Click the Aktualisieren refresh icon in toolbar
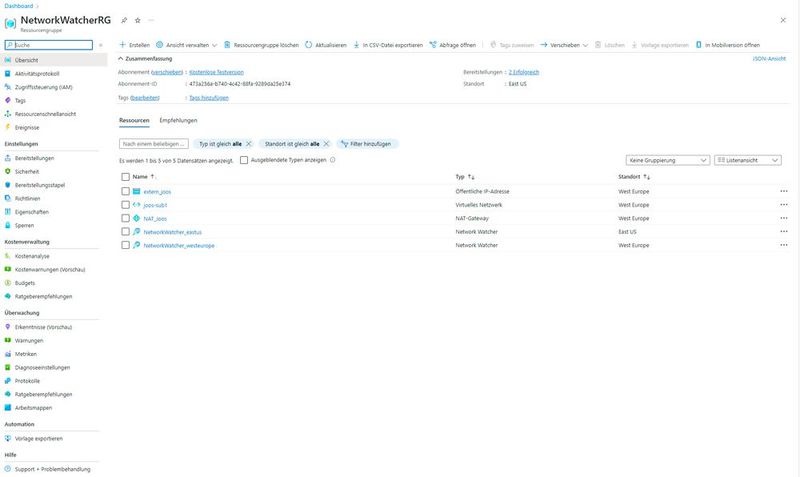Viewport: 800px width, 477px height. pos(309,45)
